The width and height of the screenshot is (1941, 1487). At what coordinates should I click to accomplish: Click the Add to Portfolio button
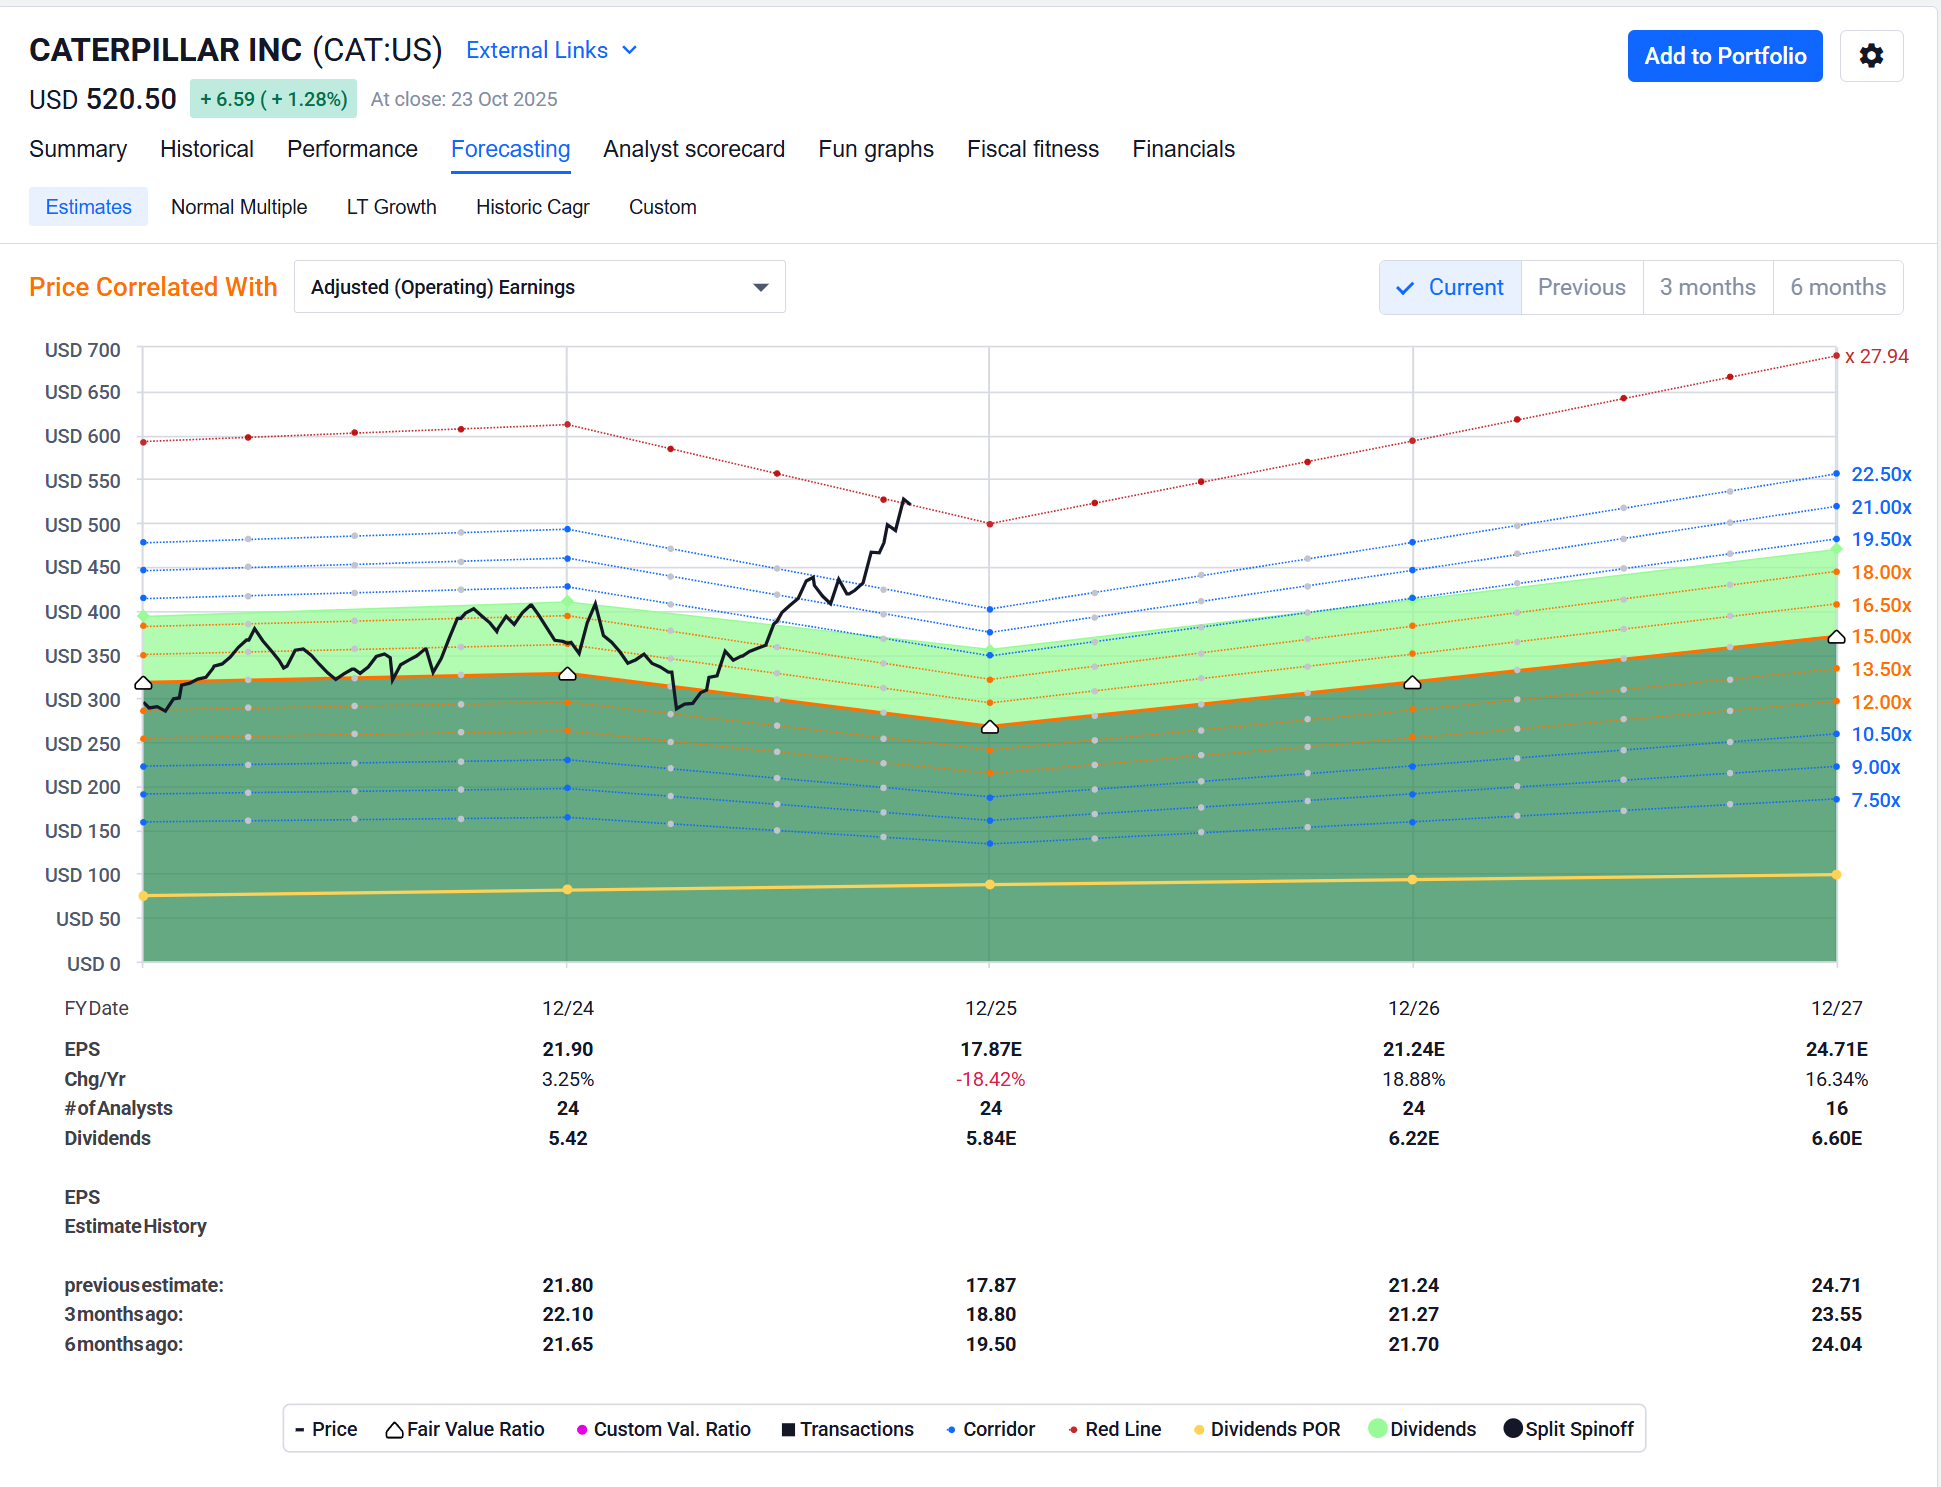tap(1725, 56)
